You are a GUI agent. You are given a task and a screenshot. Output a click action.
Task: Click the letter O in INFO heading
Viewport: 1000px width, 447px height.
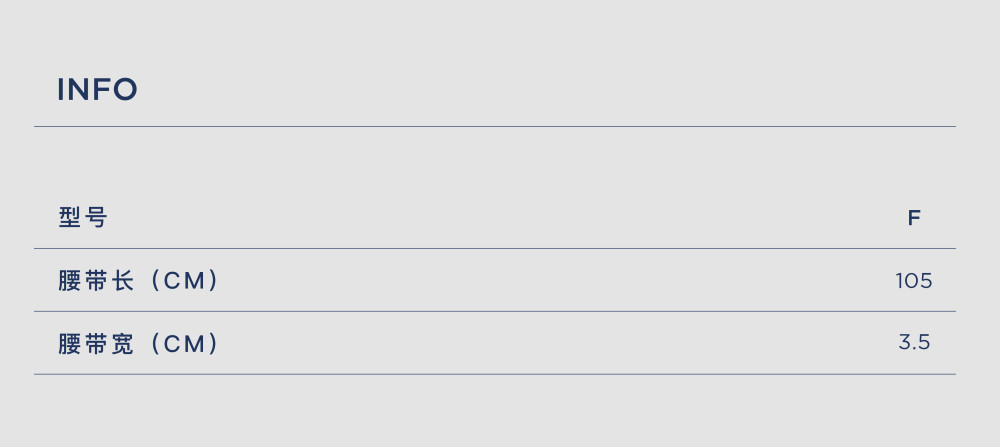[126, 89]
